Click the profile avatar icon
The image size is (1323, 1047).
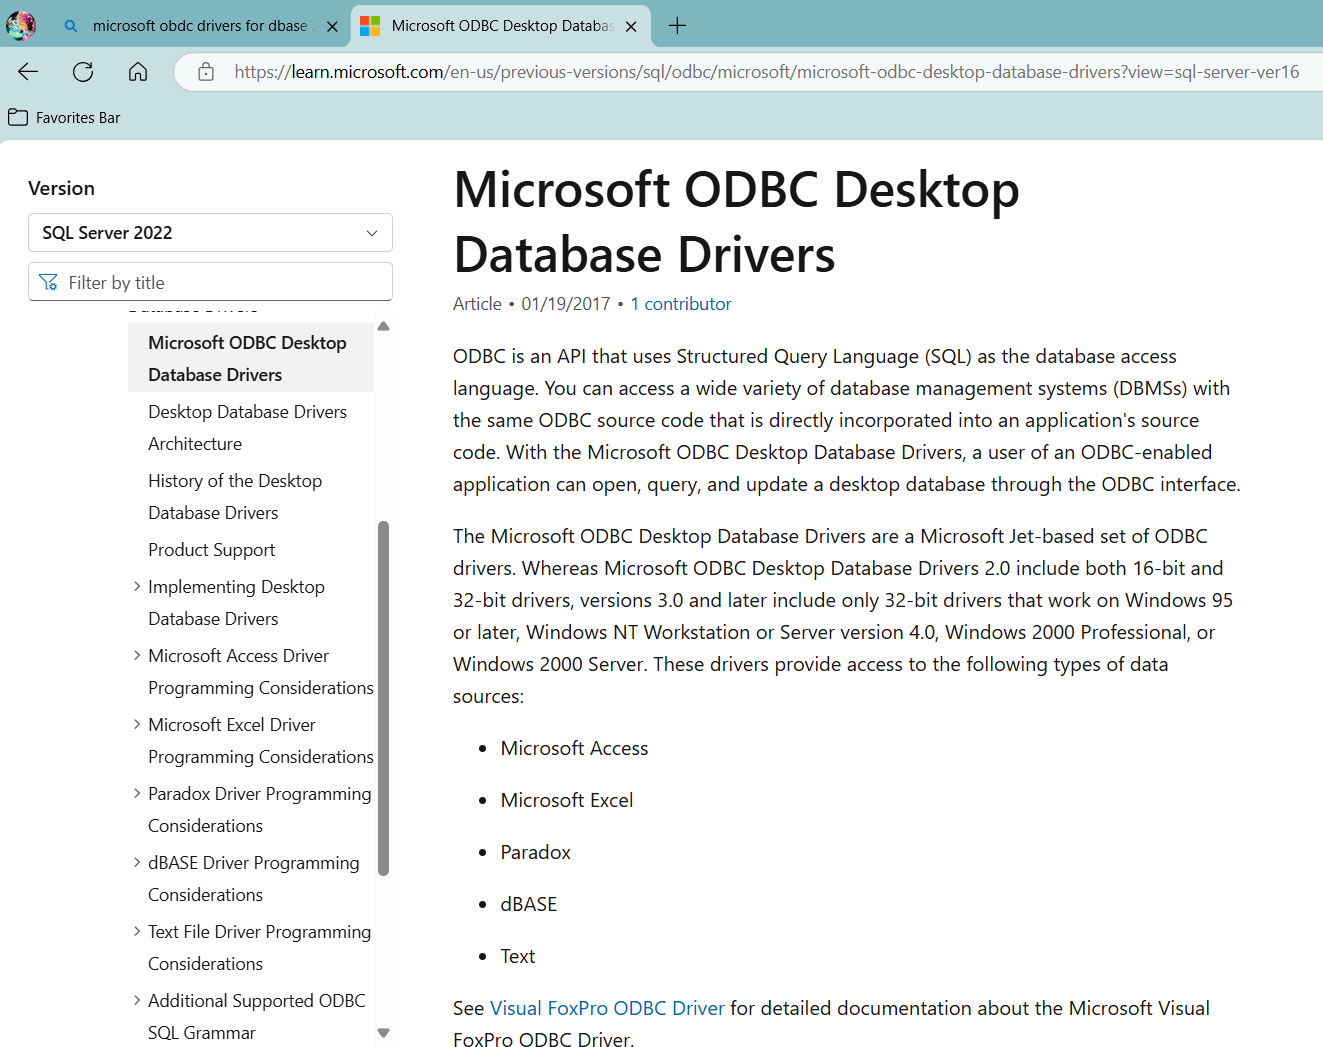point(21,26)
